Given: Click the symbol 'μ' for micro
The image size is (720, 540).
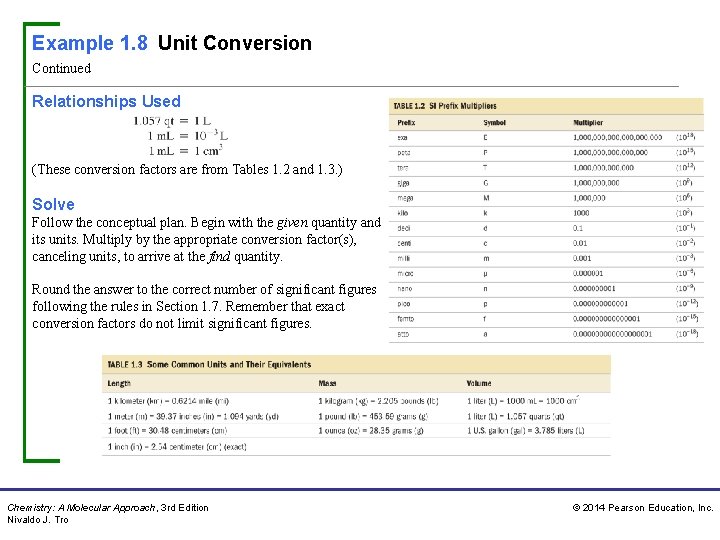Looking at the screenshot, I should (485, 274).
